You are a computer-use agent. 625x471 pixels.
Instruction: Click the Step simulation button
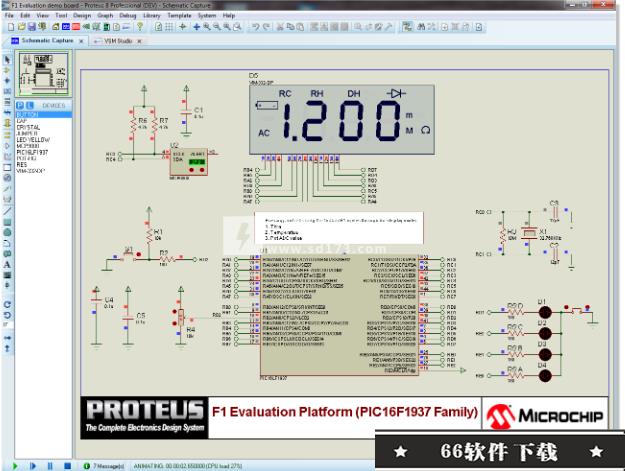click(x=33, y=465)
